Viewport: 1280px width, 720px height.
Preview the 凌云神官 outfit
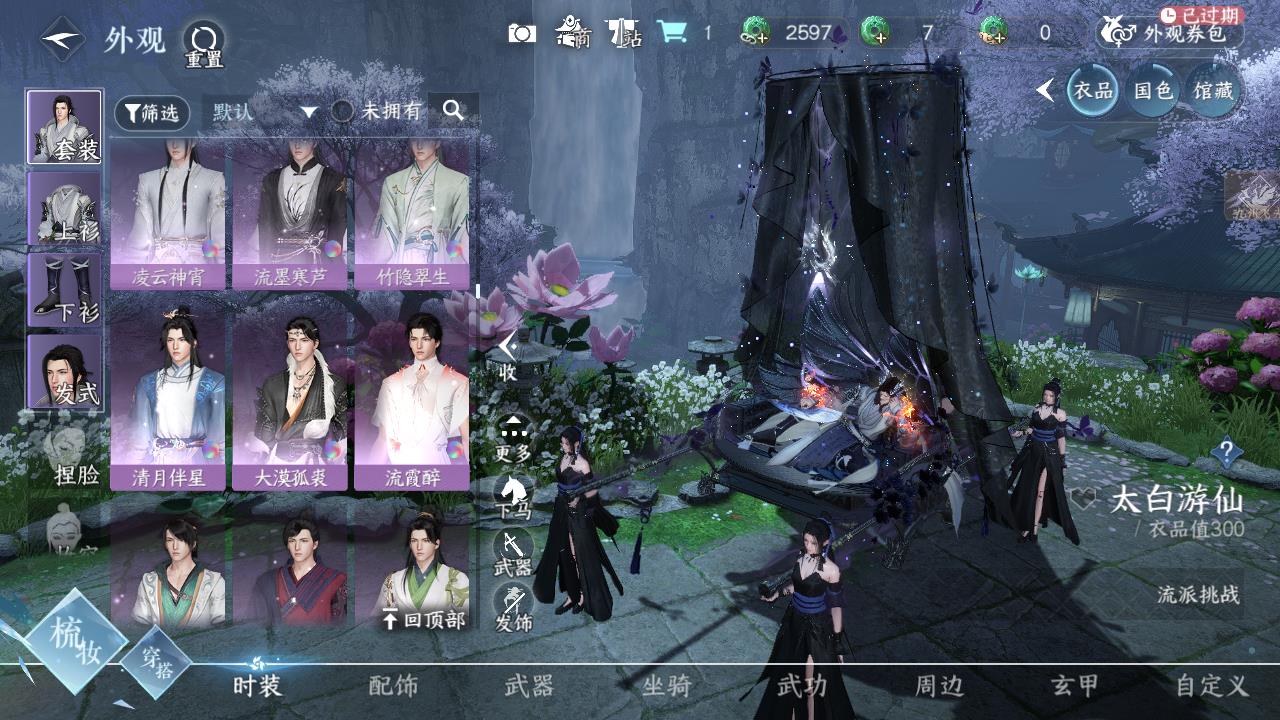tap(168, 214)
